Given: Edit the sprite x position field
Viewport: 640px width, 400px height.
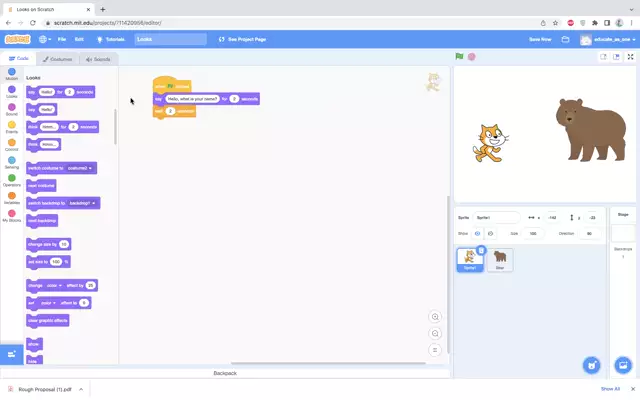Looking at the screenshot, I should click(552, 218).
